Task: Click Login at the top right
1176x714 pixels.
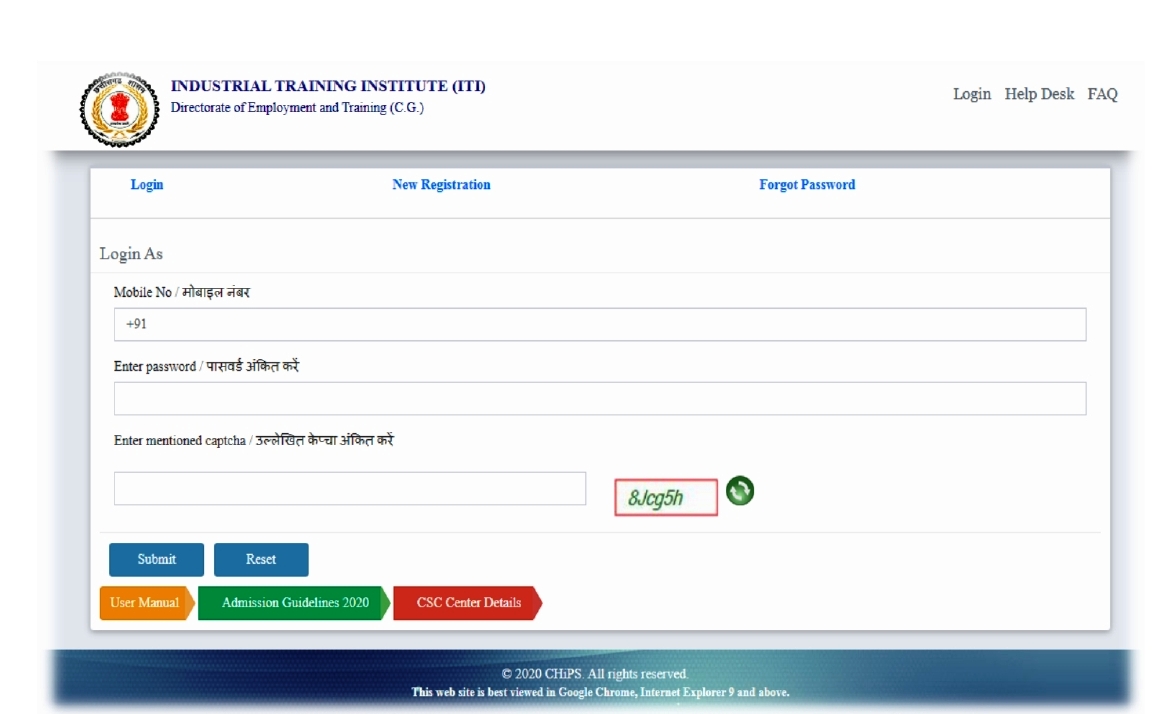Action: coord(973,93)
